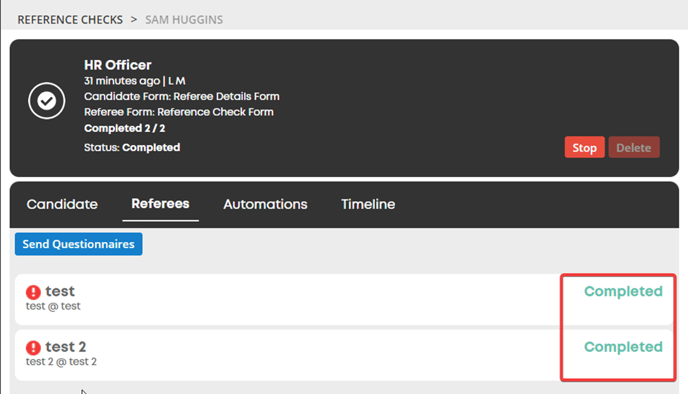Click the Completed status for test 2
Screen dimensions: 688x394
pos(623,347)
